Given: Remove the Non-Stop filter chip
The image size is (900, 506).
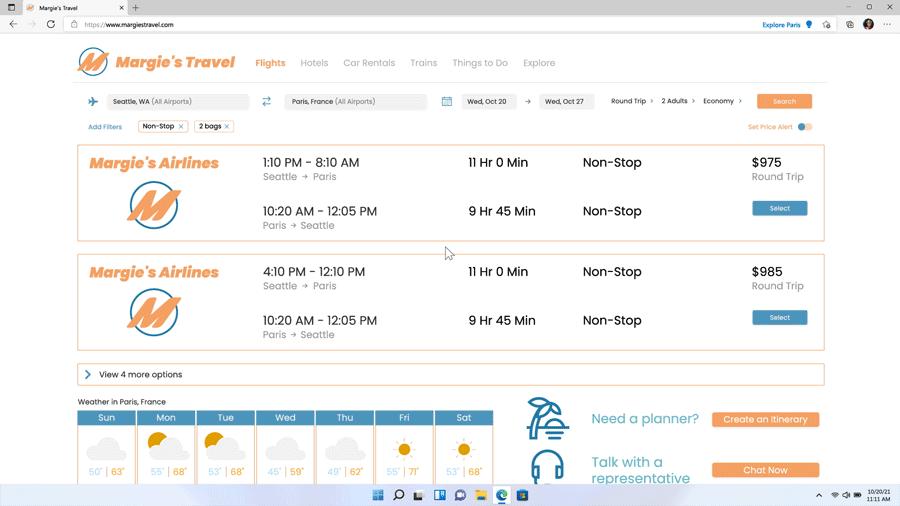Looking at the screenshot, I should (x=181, y=127).
